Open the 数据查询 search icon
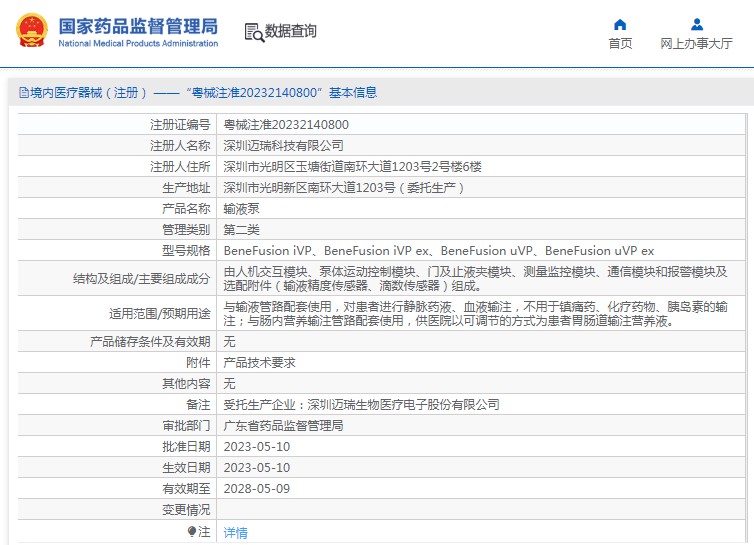 coord(254,32)
